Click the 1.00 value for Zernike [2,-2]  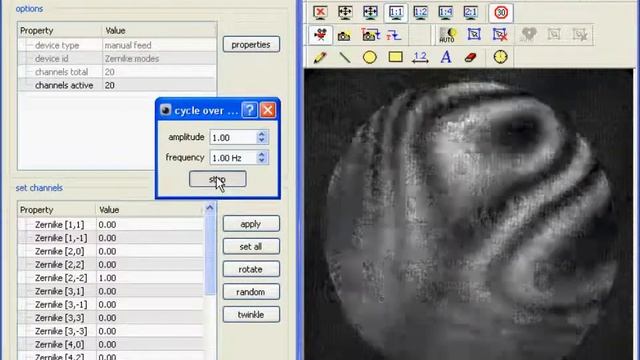click(x=107, y=278)
